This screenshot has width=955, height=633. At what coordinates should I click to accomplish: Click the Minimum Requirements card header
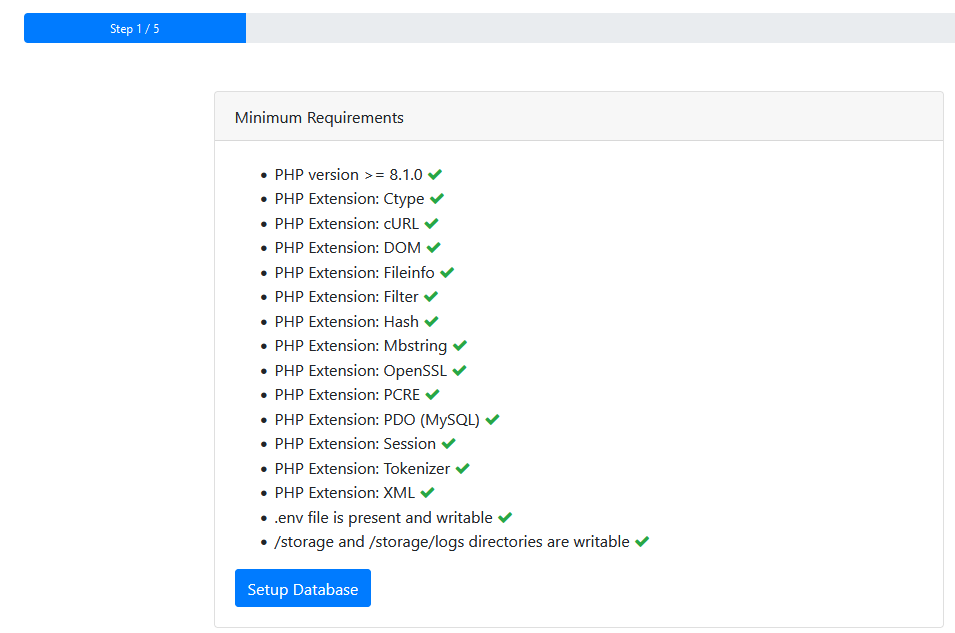578,117
